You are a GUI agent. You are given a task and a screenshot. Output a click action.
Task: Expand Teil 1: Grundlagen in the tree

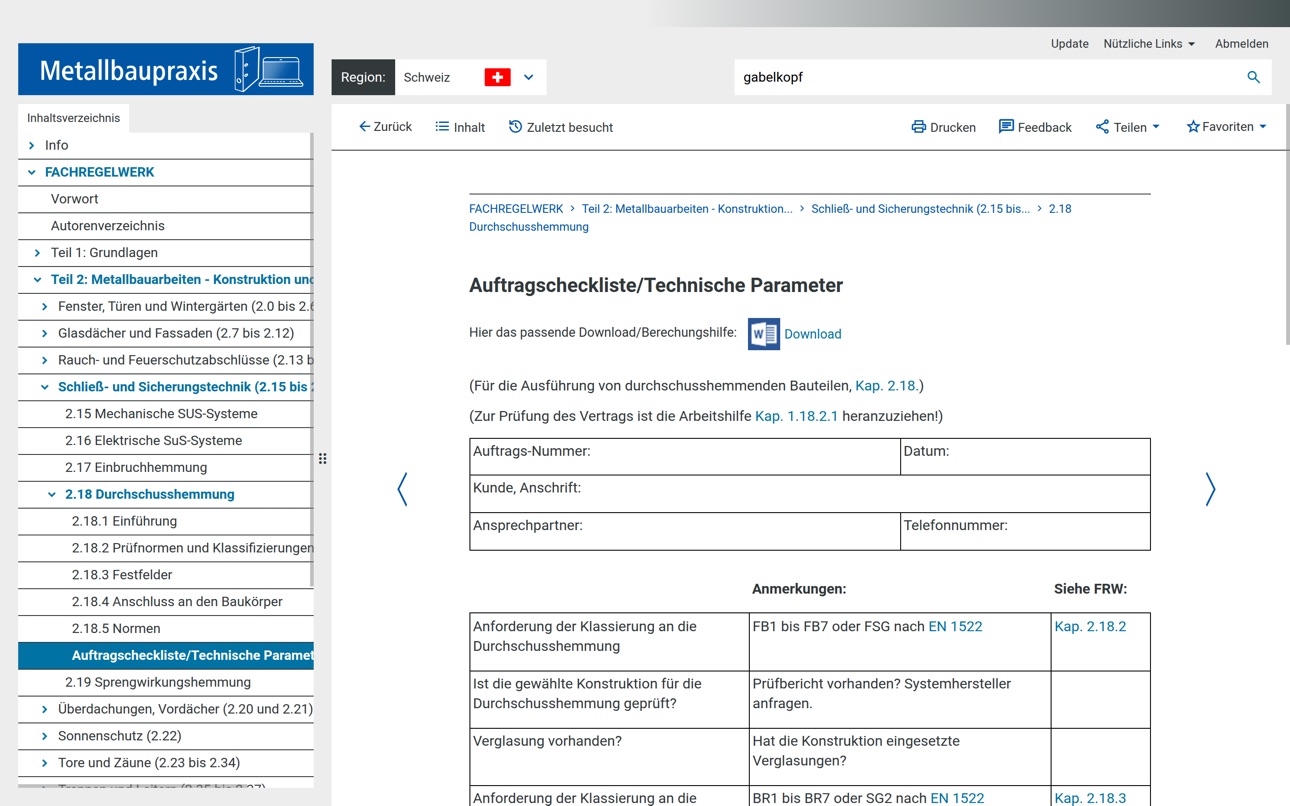point(38,253)
